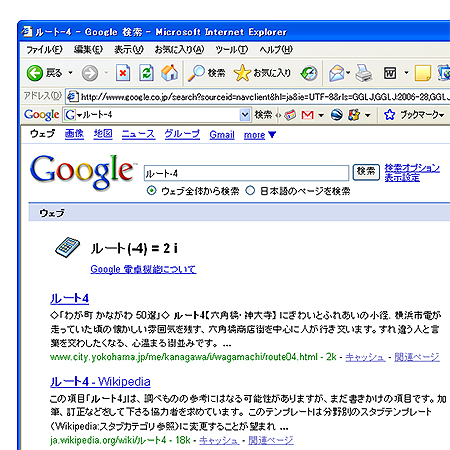Expand the more menu in Google nav
450x450 pixels.
click(260, 135)
